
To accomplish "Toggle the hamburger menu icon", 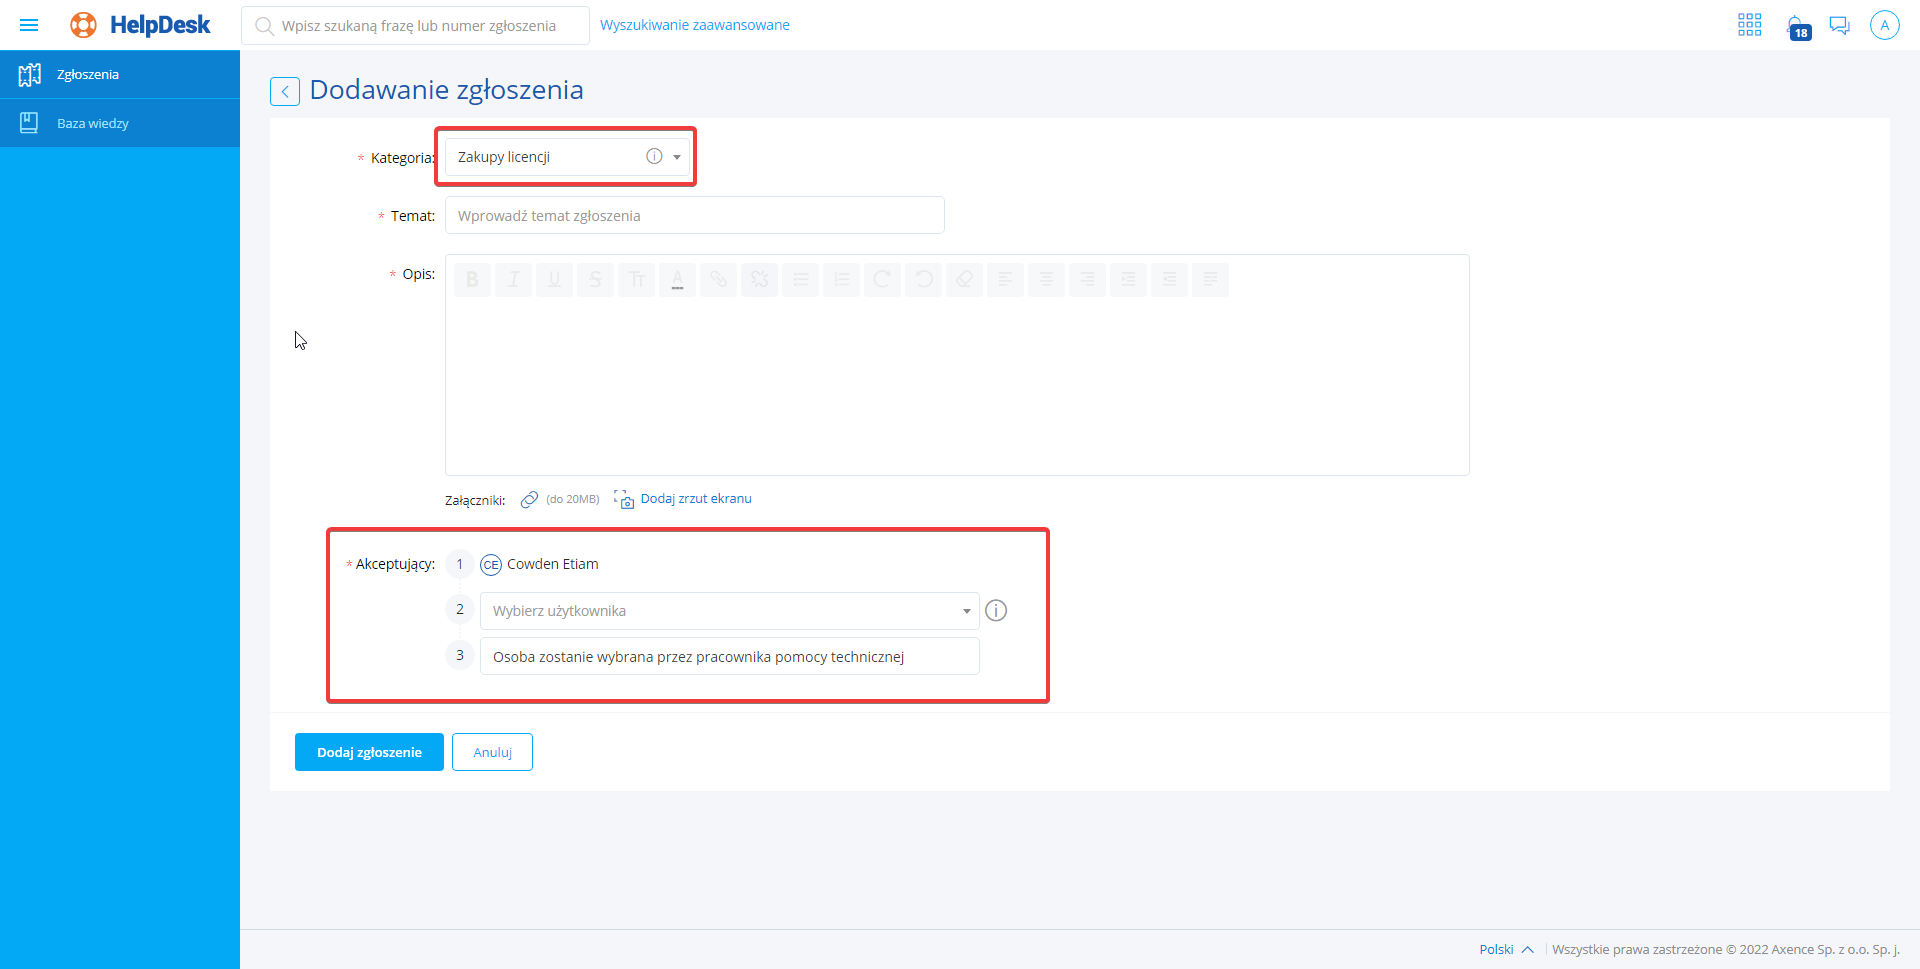I will click(x=29, y=25).
